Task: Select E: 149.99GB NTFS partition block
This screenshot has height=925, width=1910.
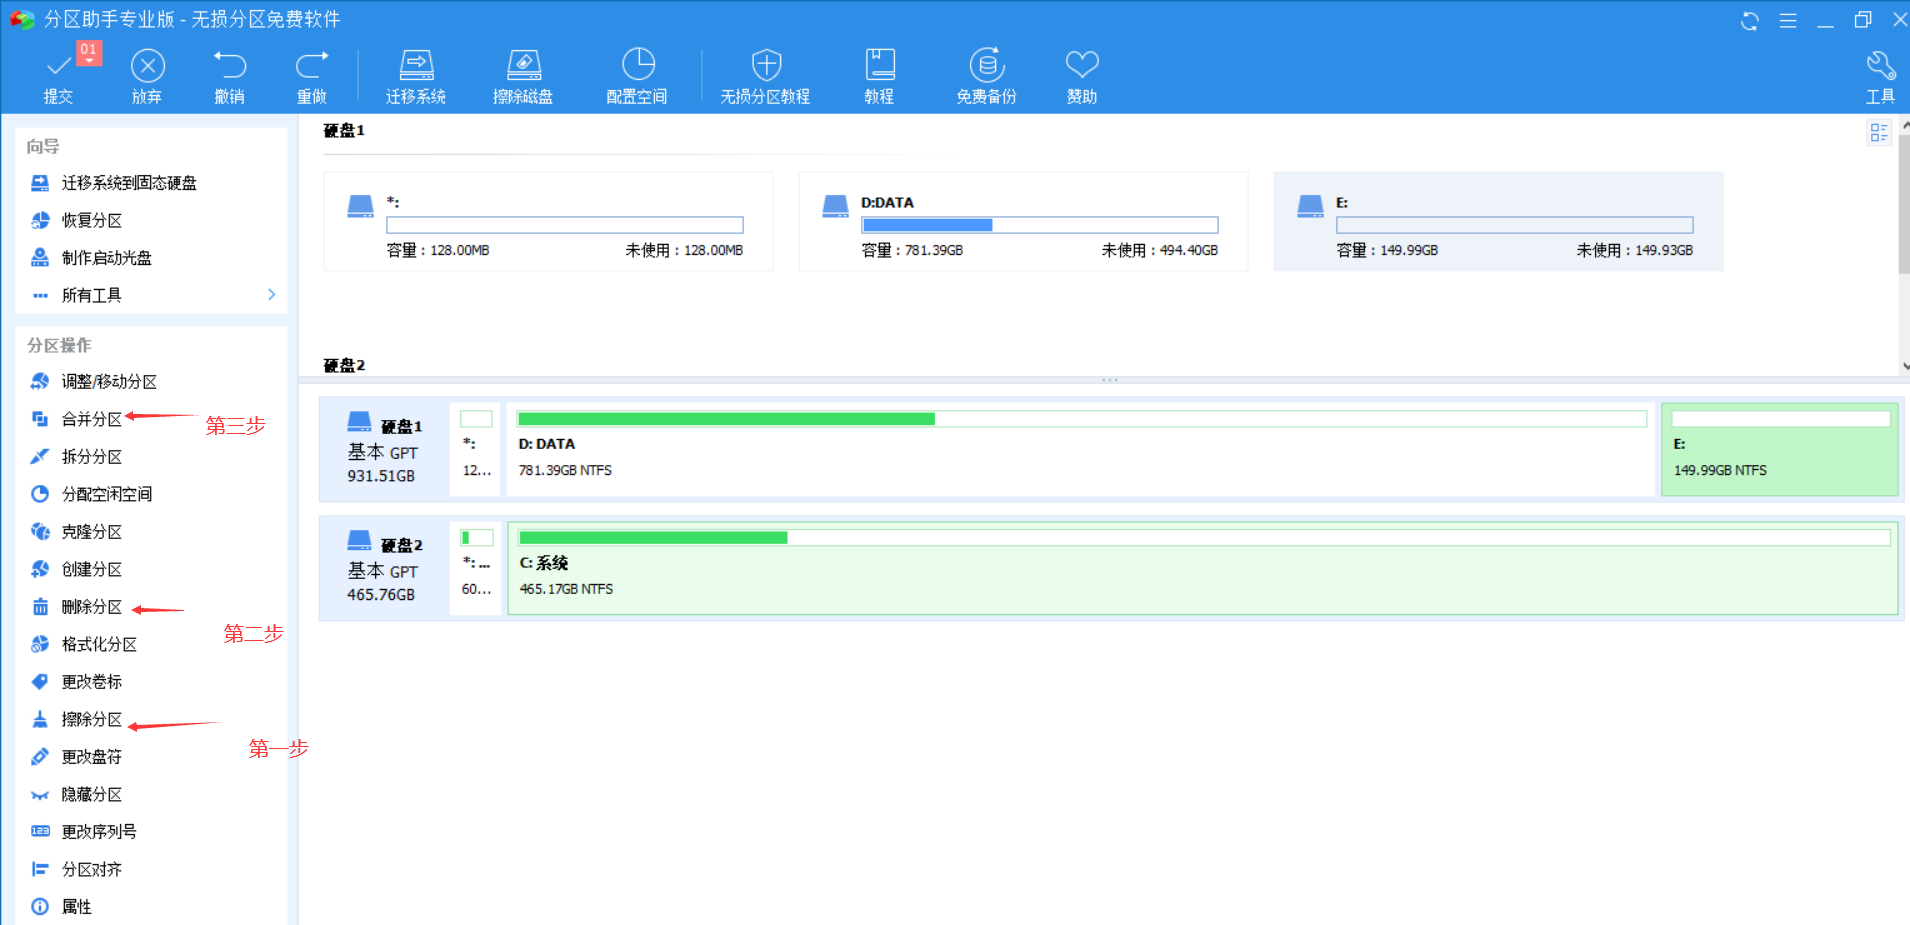Action: click(1780, 449)
